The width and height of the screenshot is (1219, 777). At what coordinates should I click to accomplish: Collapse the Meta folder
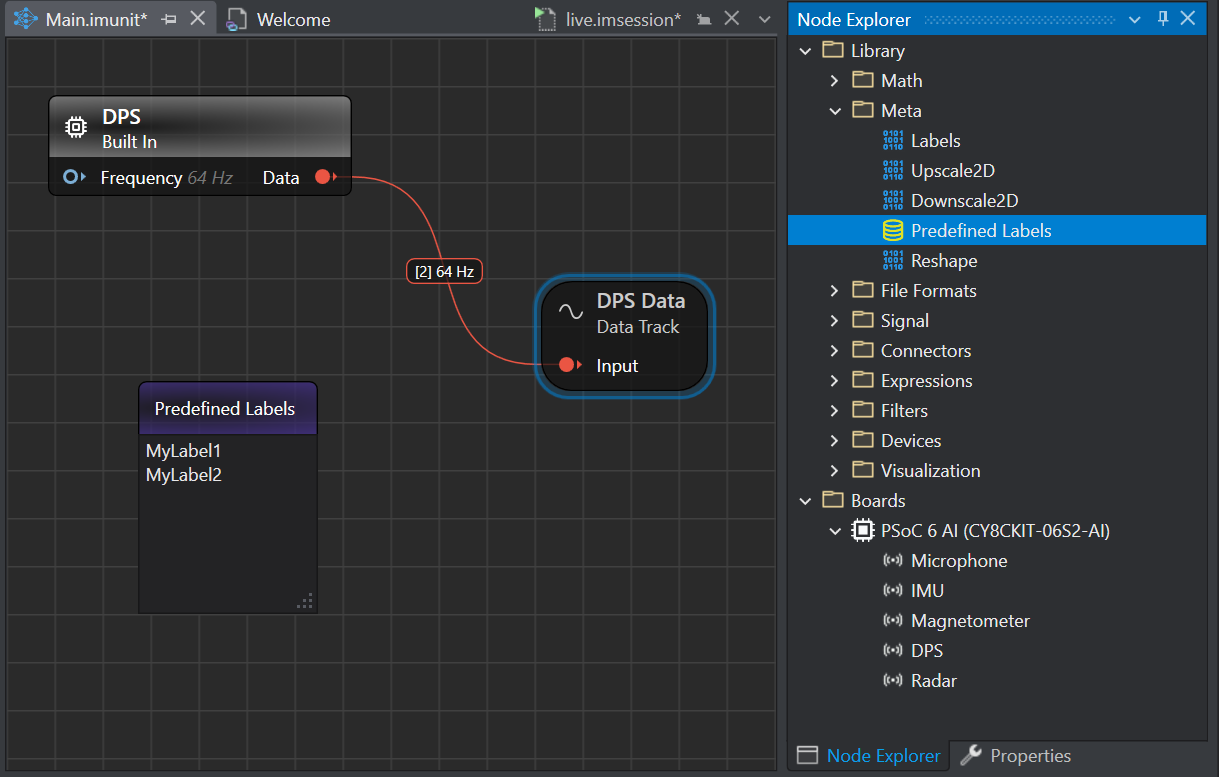coord(835,111)
